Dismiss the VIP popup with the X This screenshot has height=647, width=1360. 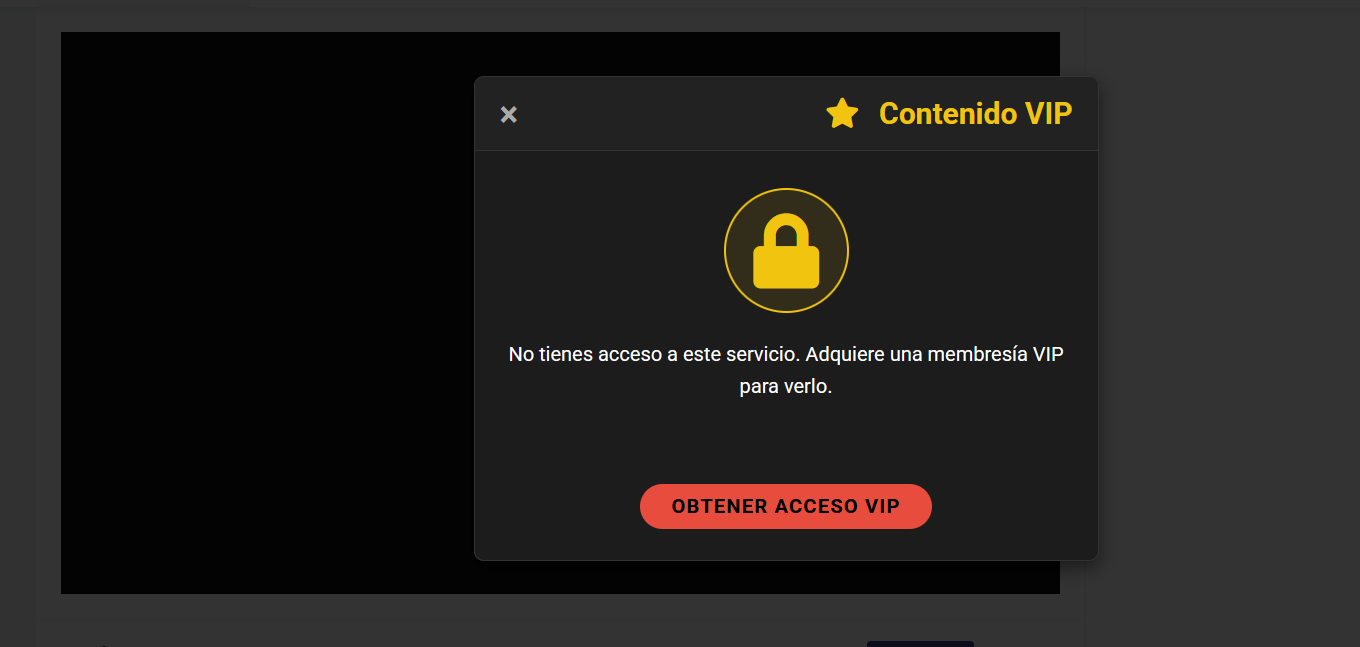pos(508,115)
